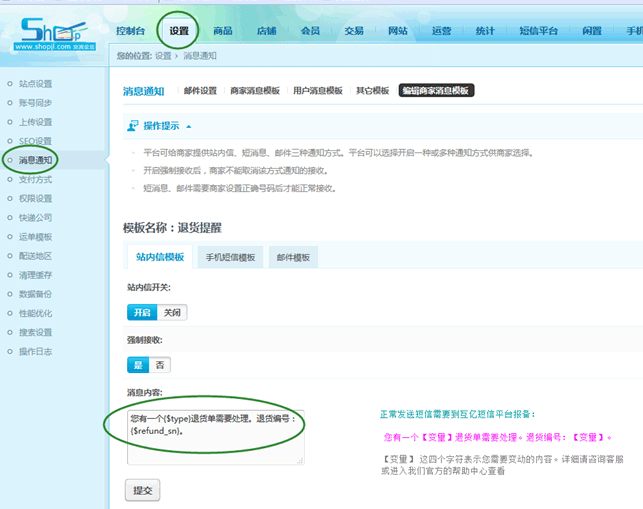Open 操作日志 in the left sidebar
643x509 pixels.
[35, 352]
